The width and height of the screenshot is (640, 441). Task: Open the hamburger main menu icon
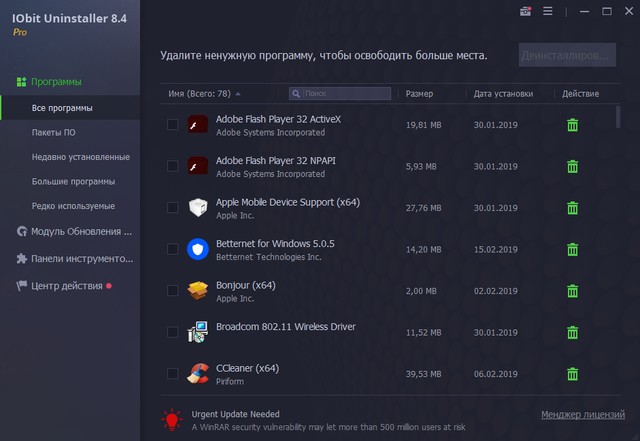547,12
